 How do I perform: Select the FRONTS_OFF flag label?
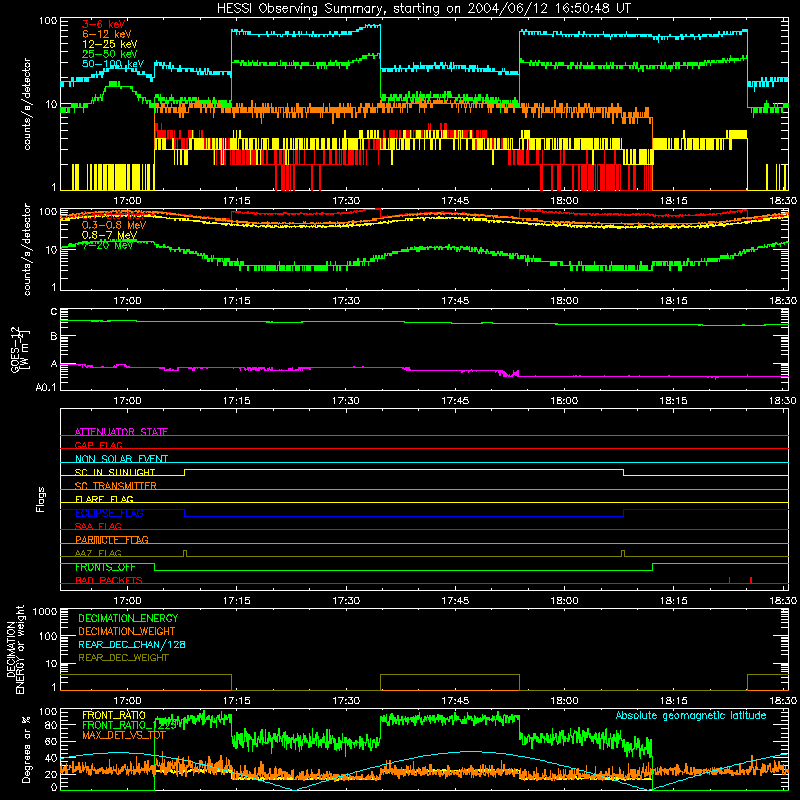point(105,567)
